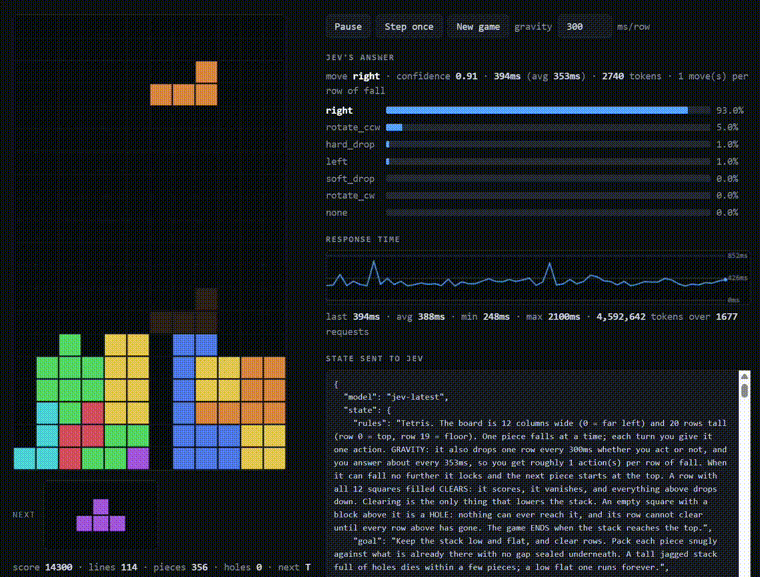Image resolution: width=760 pixels, height=577 pixels.
Task: Click the '5.0%' value
Action: pyautogui.click(x=727, y=128)
